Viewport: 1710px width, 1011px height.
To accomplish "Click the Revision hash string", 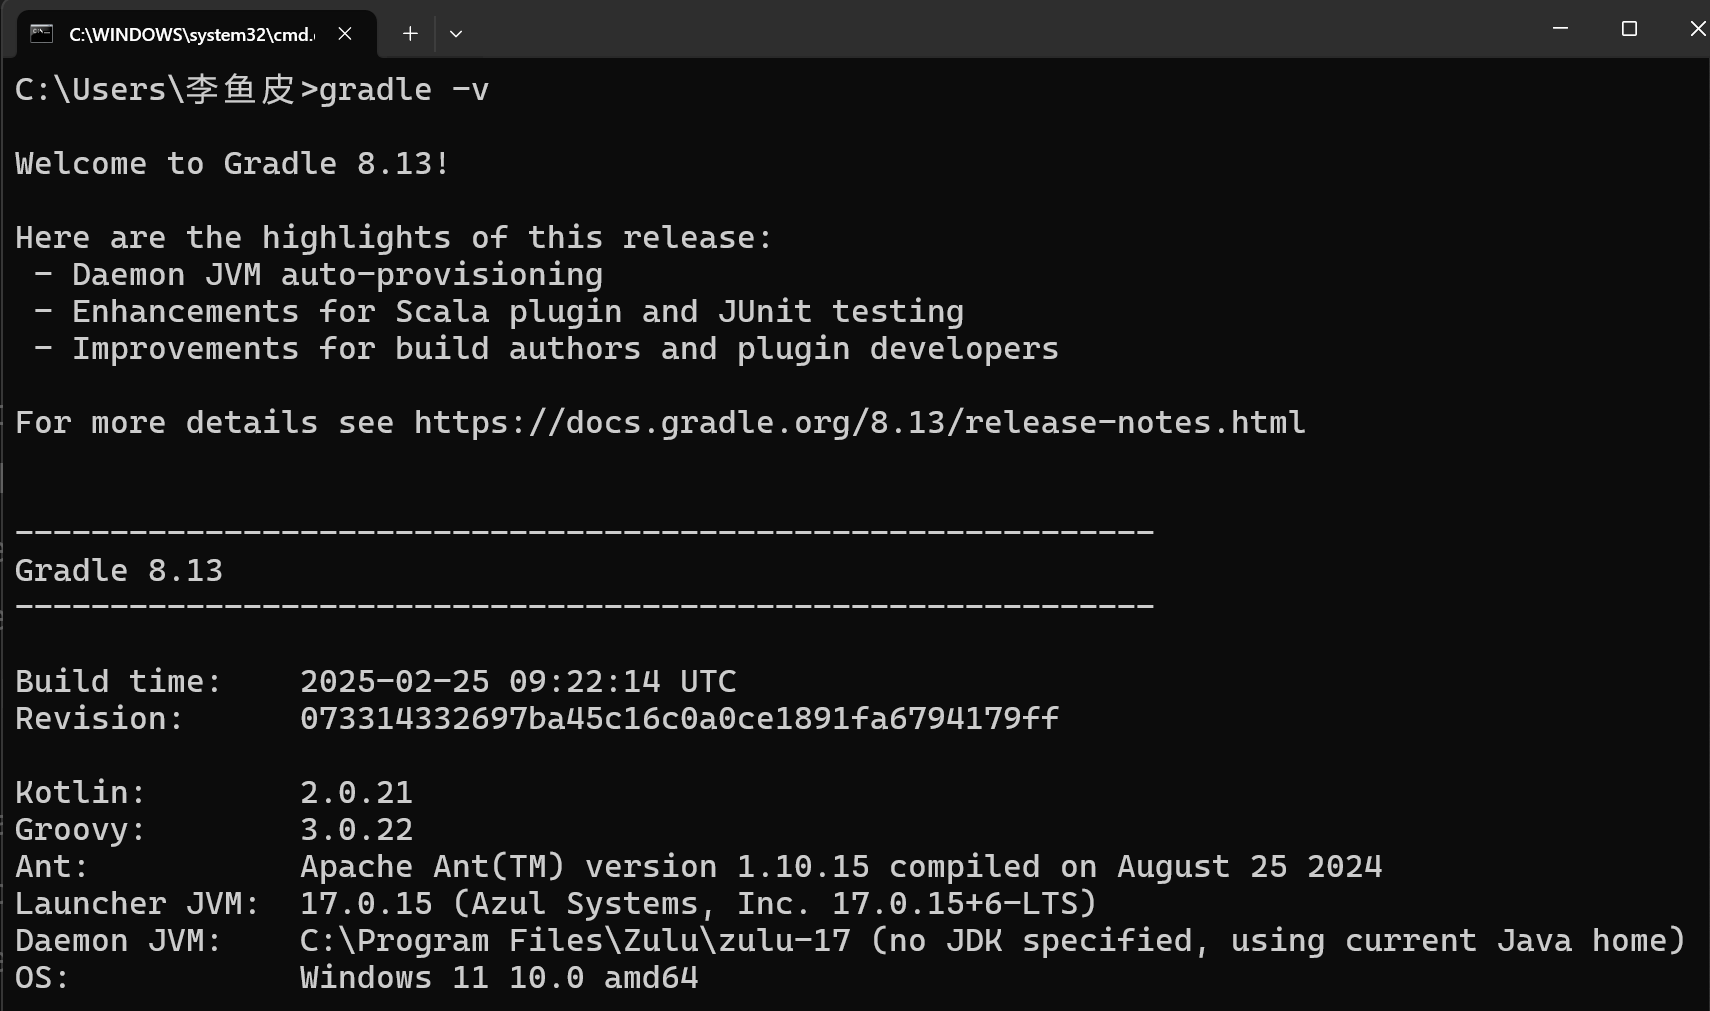I will 679,719.
